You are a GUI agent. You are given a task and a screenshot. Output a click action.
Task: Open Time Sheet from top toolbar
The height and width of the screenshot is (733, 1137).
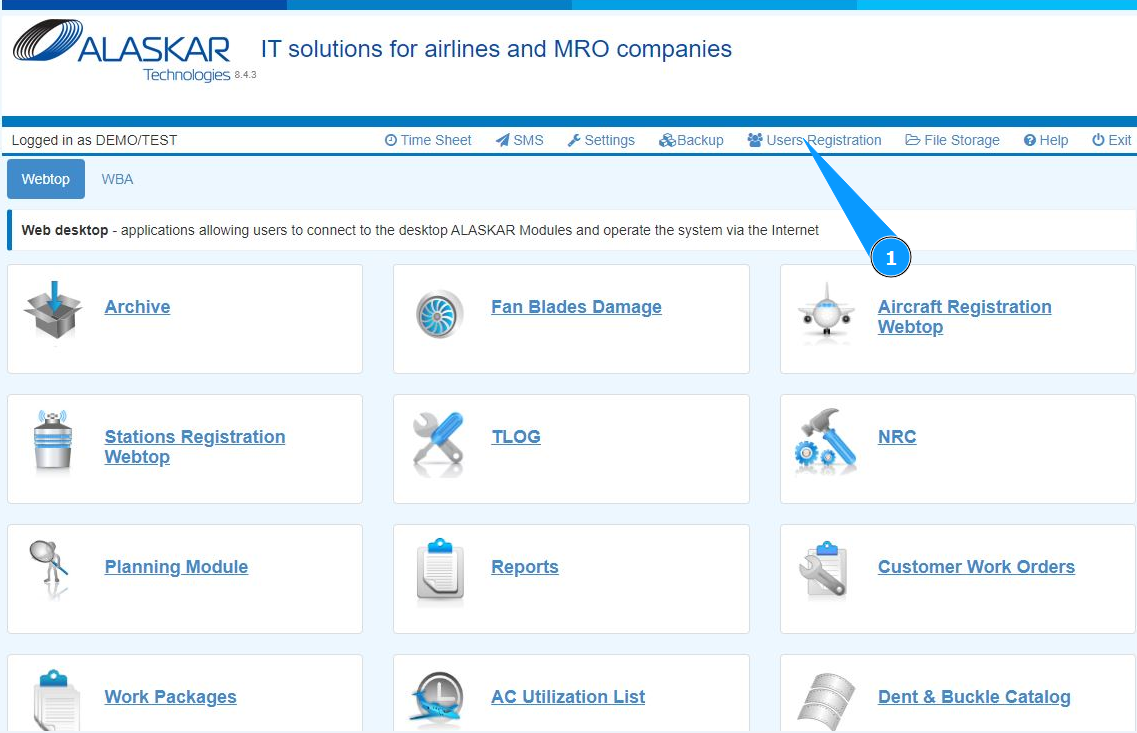[x=428, y=140]
